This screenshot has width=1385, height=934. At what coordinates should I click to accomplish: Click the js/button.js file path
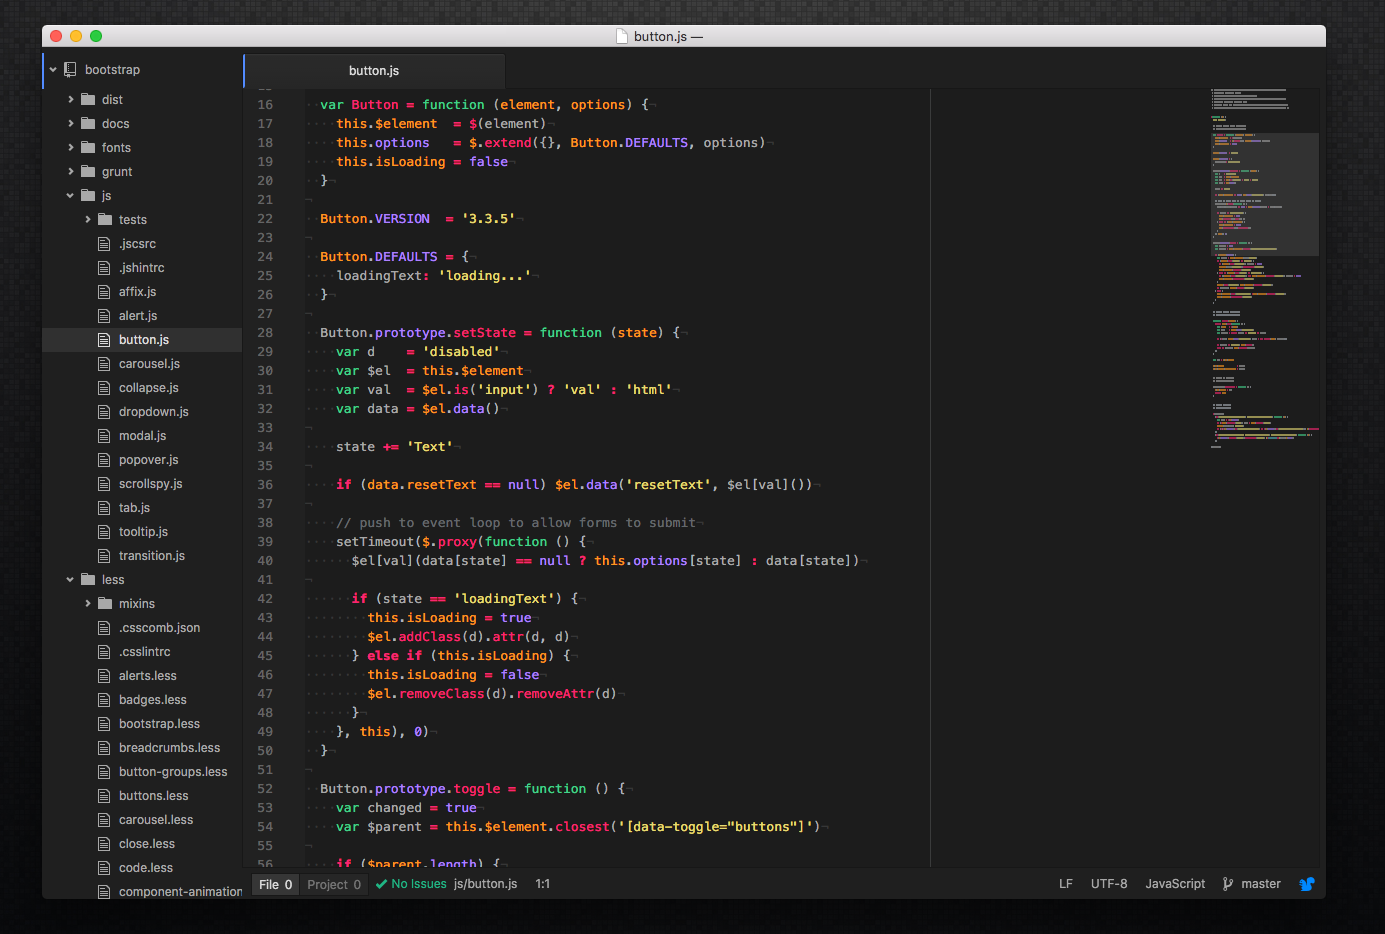[x=486, y=884]
